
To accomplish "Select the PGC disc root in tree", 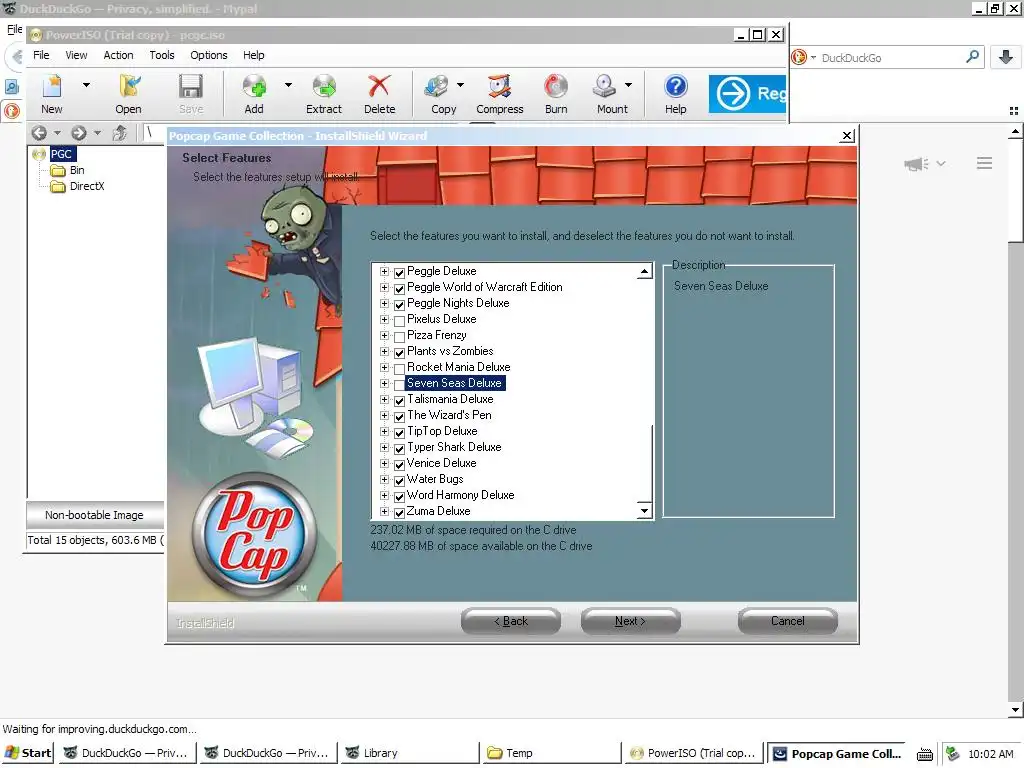I will (63, 154).
